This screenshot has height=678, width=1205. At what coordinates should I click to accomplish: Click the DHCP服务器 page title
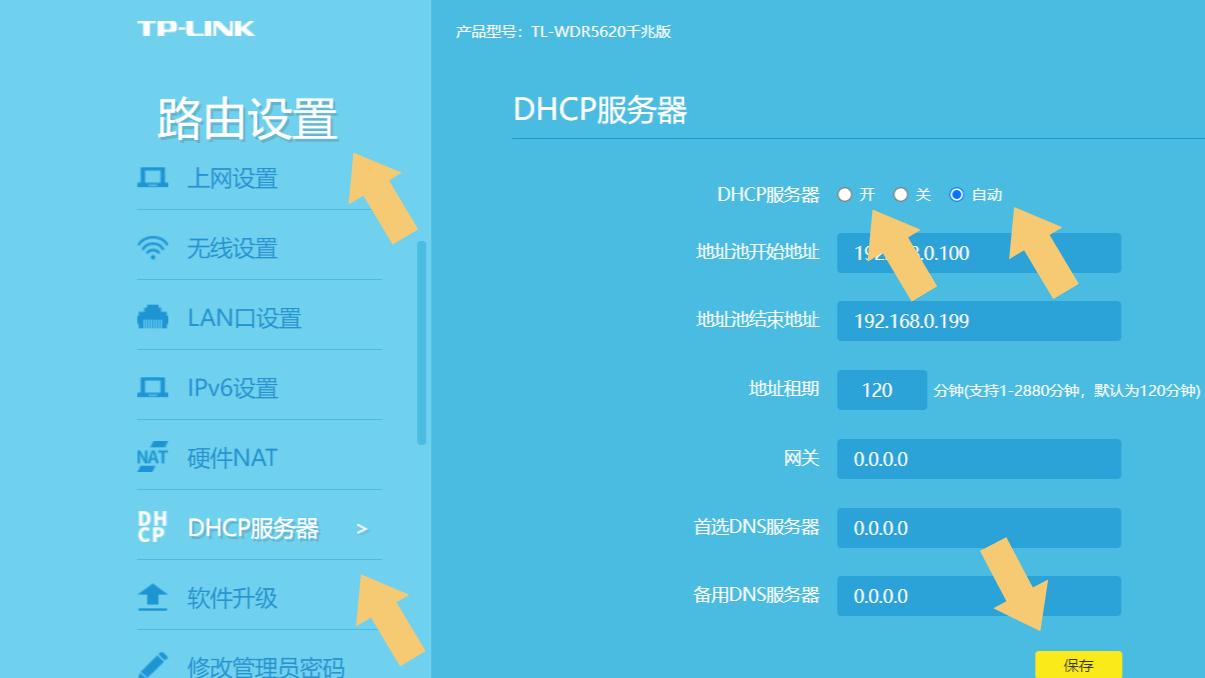[600, 110]
